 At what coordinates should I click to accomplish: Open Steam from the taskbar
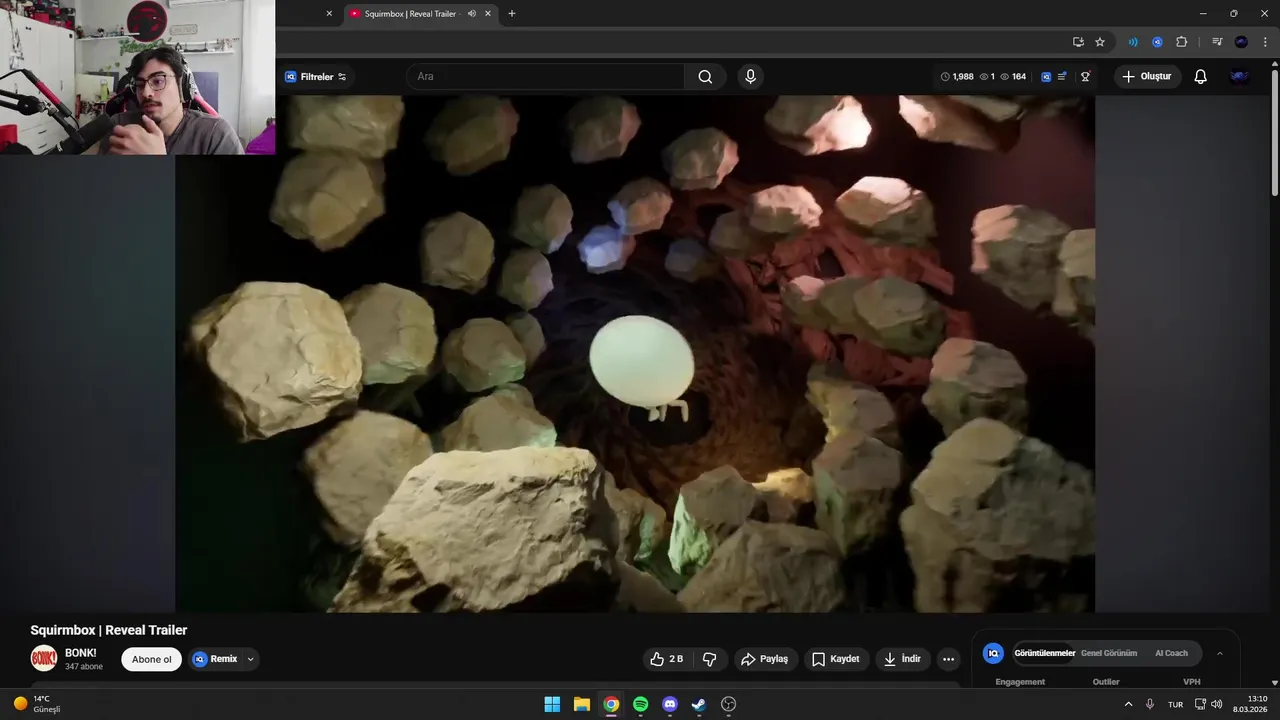699,704
